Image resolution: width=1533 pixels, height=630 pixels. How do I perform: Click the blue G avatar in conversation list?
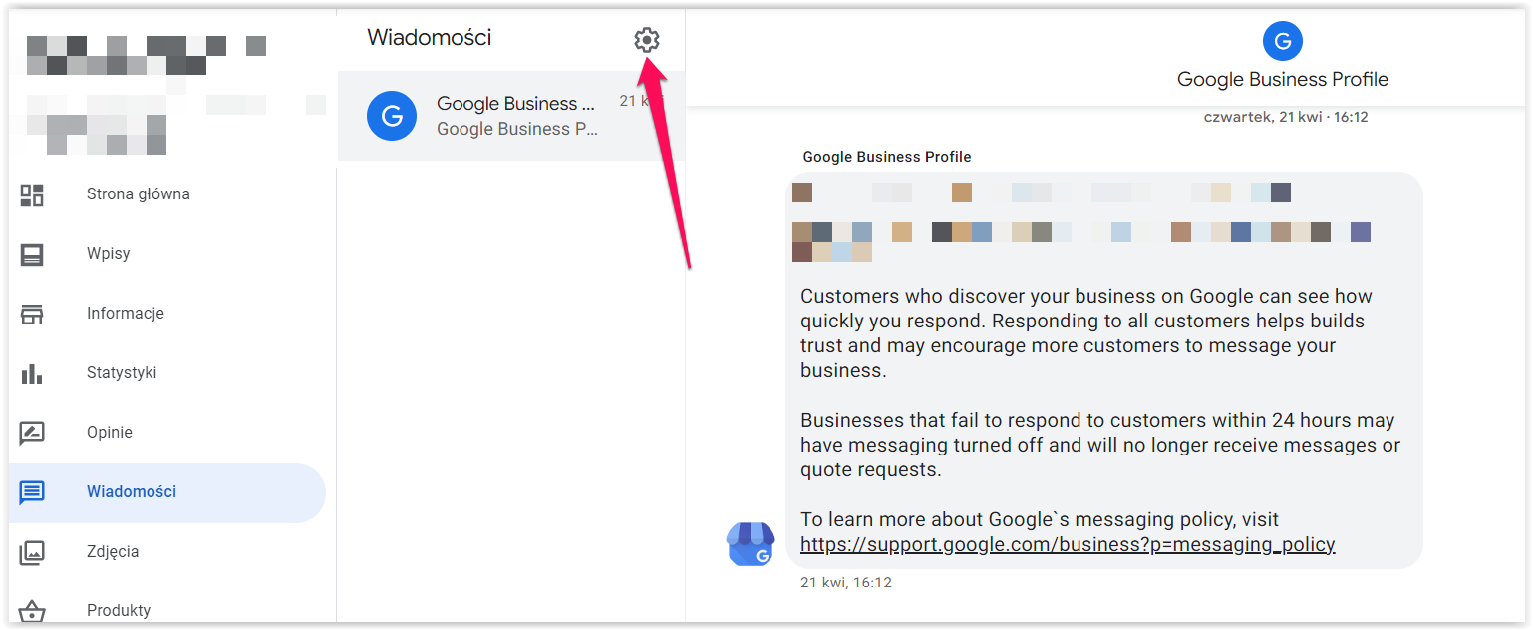tap(392, 116)
